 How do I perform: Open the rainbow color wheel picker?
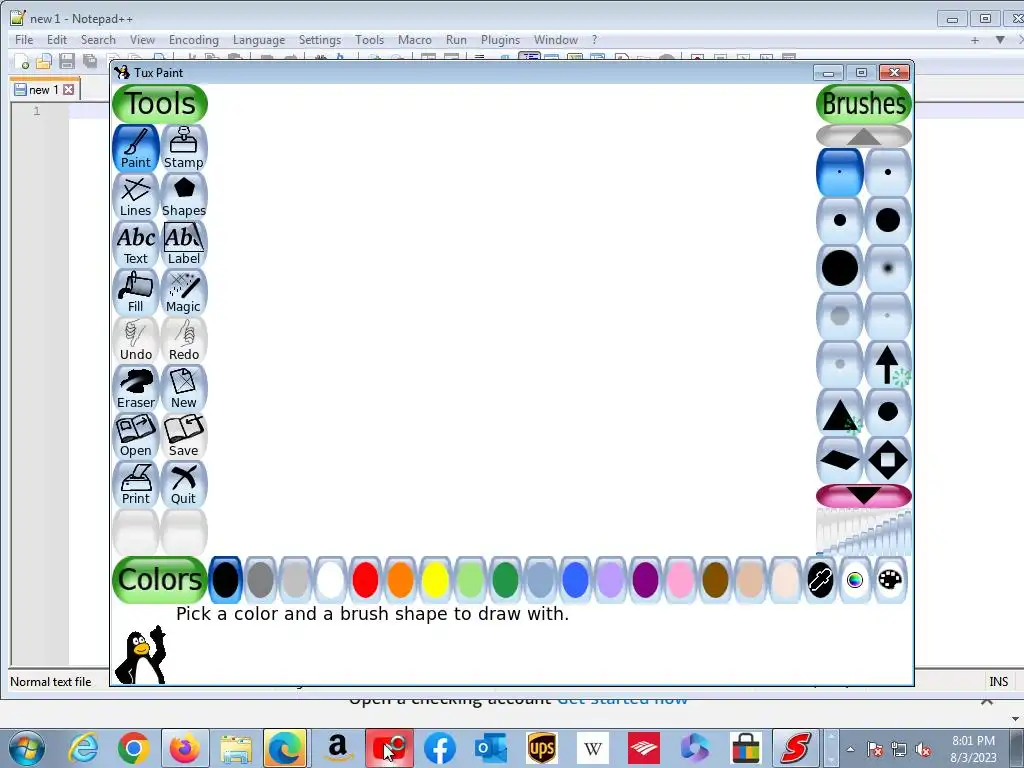point(855,580)
